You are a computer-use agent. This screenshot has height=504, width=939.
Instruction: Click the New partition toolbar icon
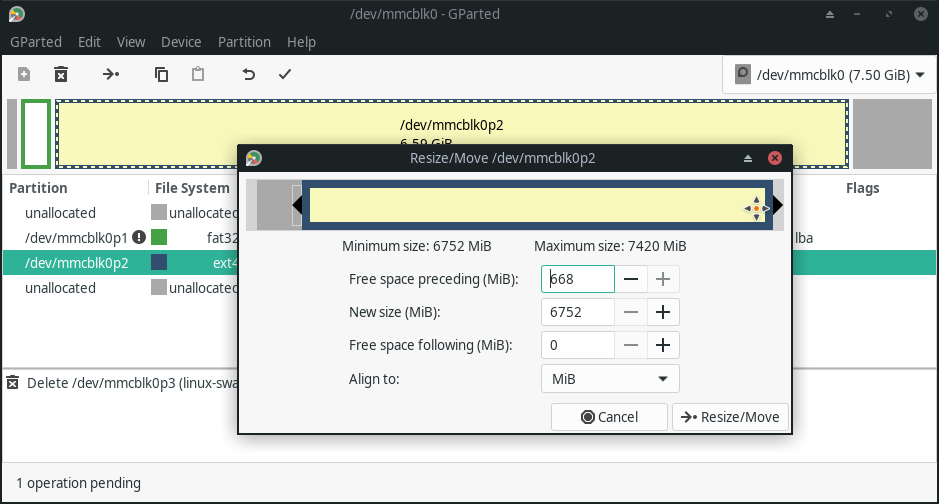(24, 74)
